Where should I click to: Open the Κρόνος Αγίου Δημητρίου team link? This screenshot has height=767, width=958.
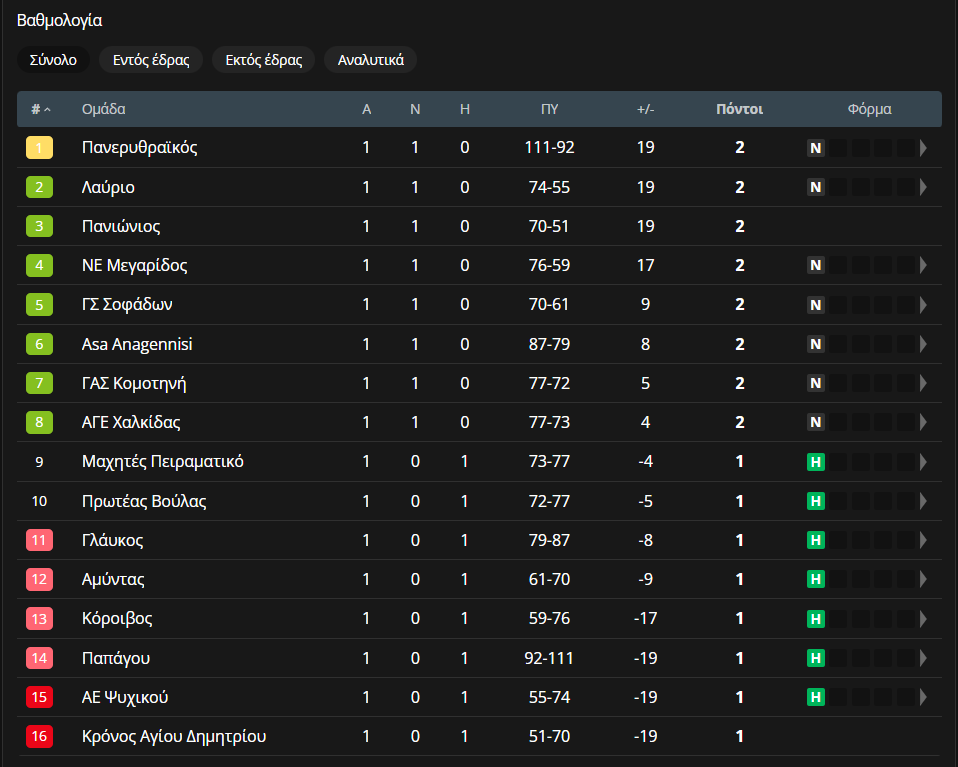tap(174, 736)
